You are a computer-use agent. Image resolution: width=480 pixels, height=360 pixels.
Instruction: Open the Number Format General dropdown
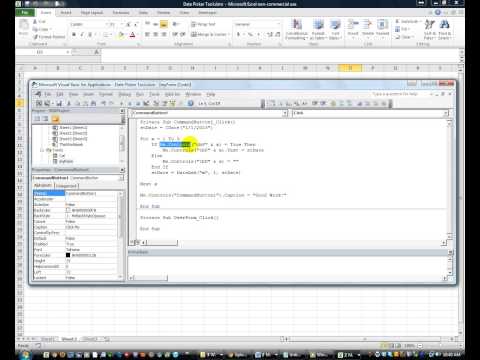pyautogui.click(x=278, y=24)
